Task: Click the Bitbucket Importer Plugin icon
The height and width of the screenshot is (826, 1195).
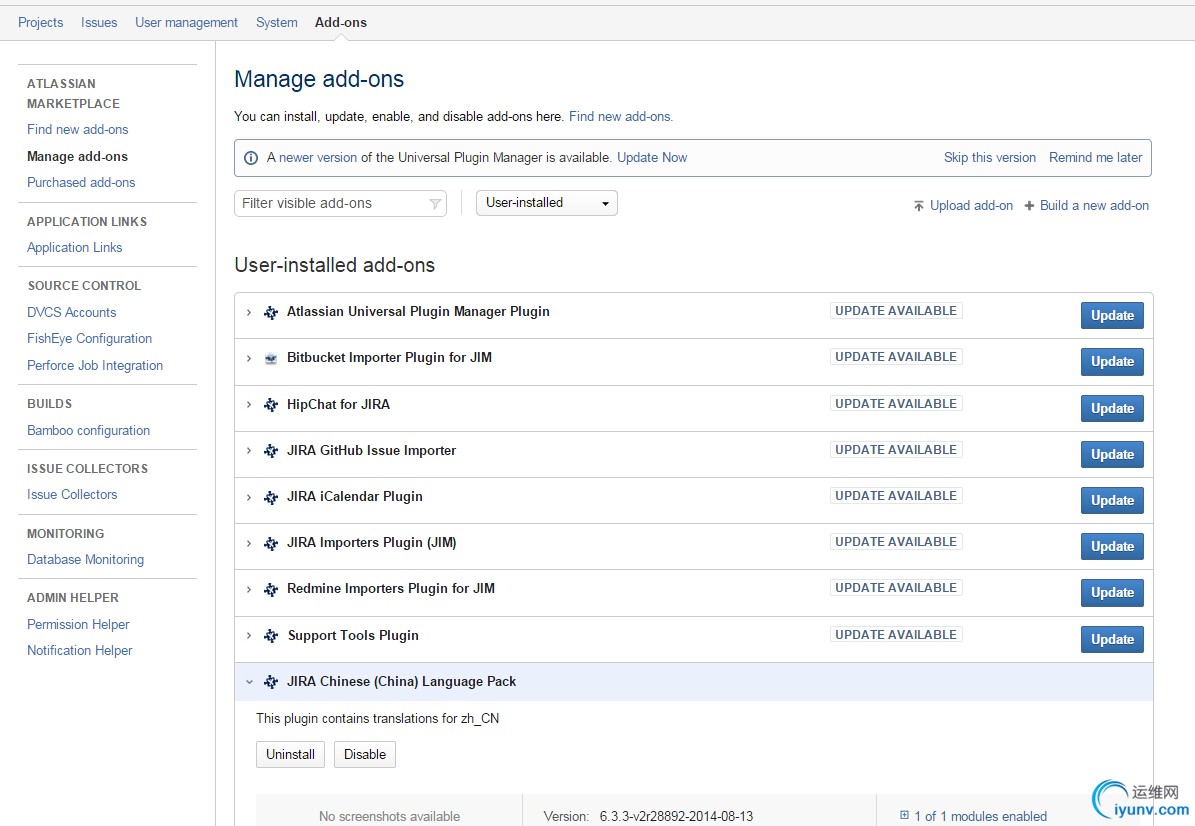Action: [271, 358]
